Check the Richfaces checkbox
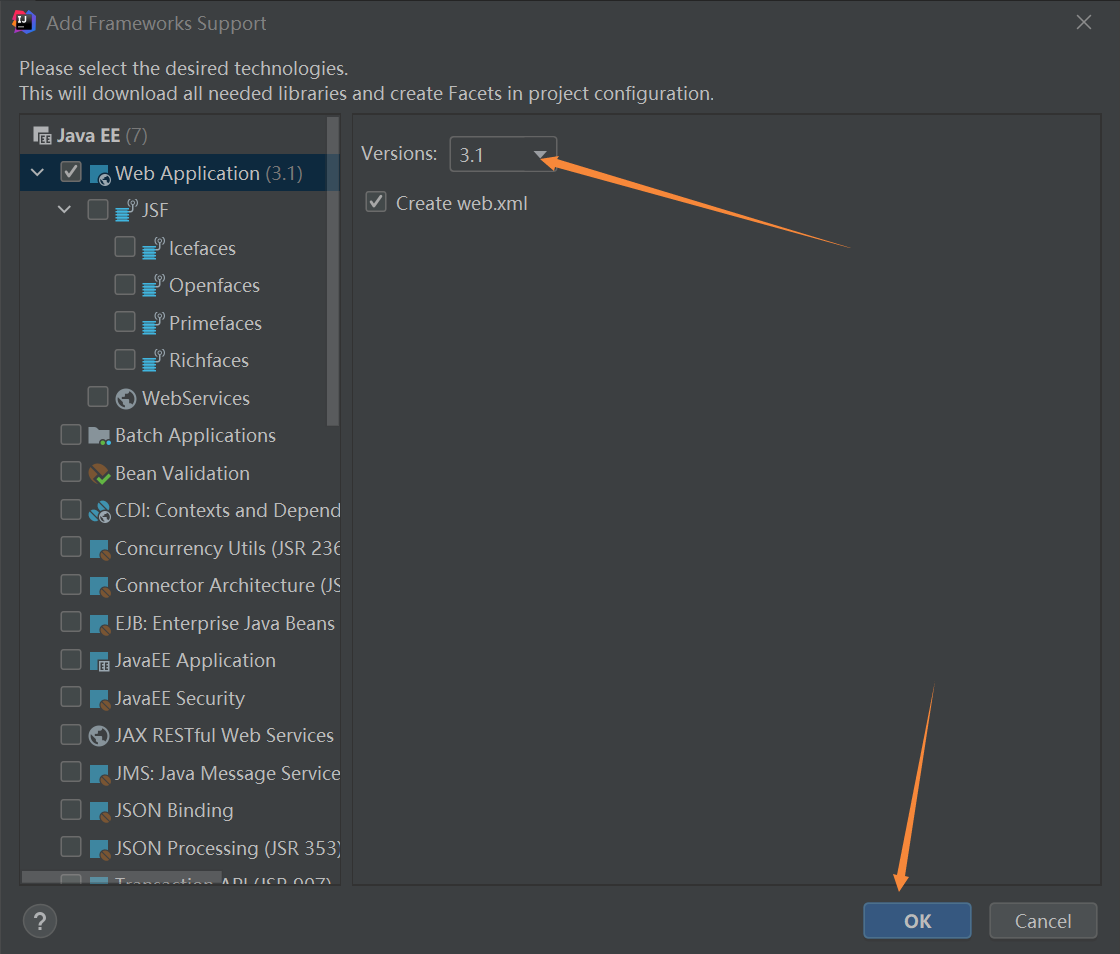Image resolution: width=1120 pixels, height=954 pixels. click(125, 359)
